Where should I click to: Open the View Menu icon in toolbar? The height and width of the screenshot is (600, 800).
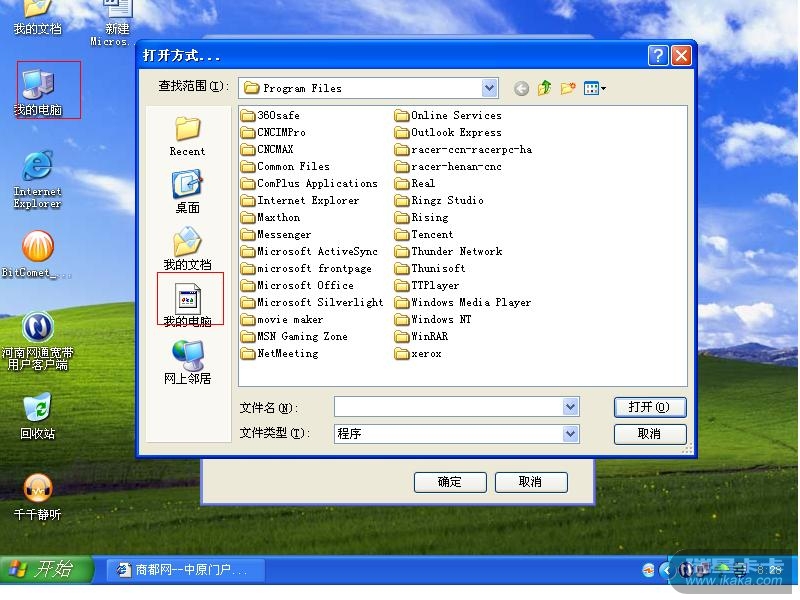[594, 88]
